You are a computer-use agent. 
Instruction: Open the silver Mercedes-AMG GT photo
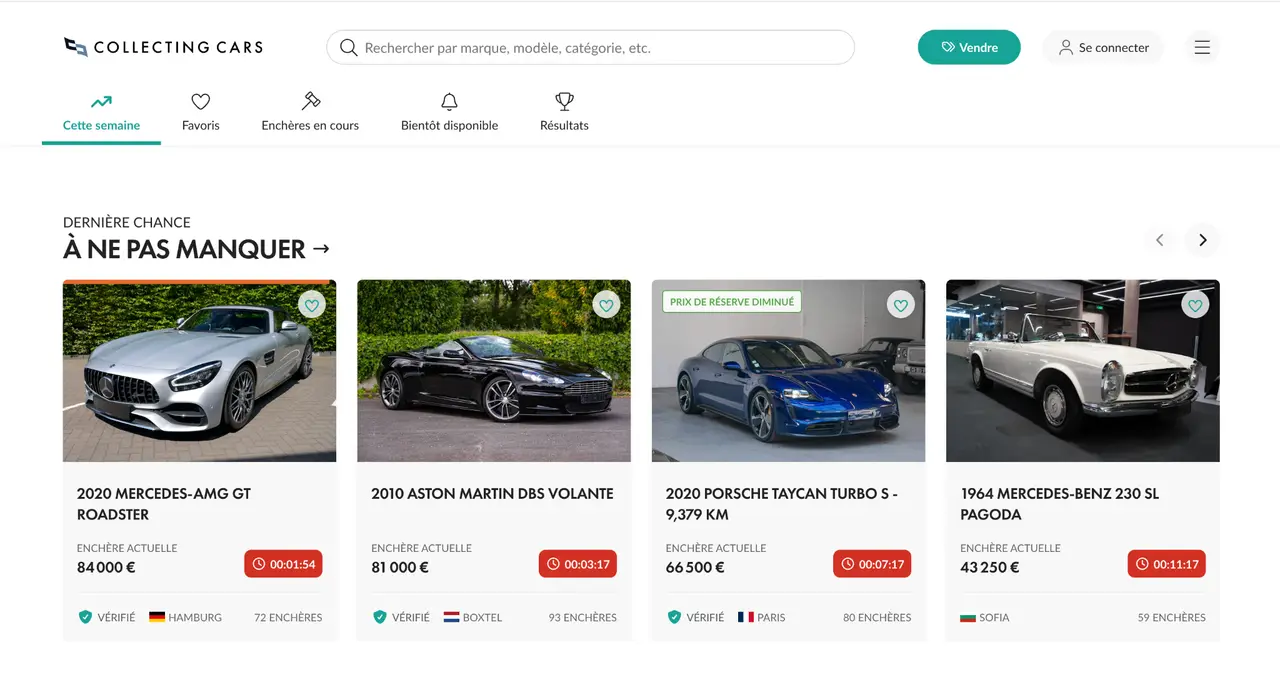[x=199, y=371]
